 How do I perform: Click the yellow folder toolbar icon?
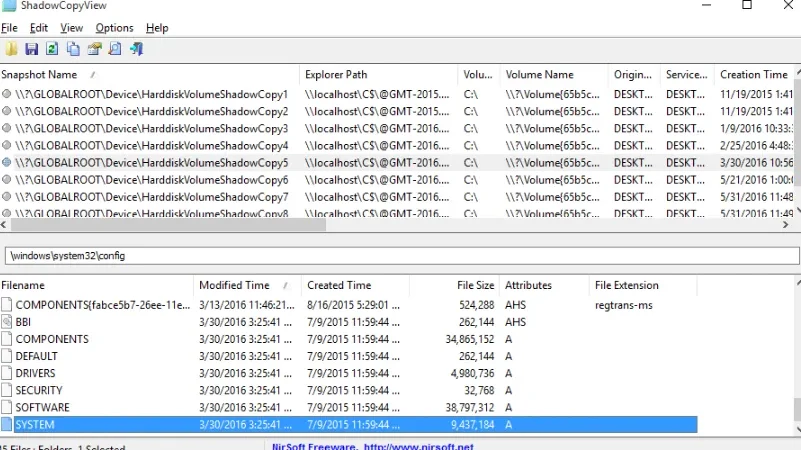(11, 49)
